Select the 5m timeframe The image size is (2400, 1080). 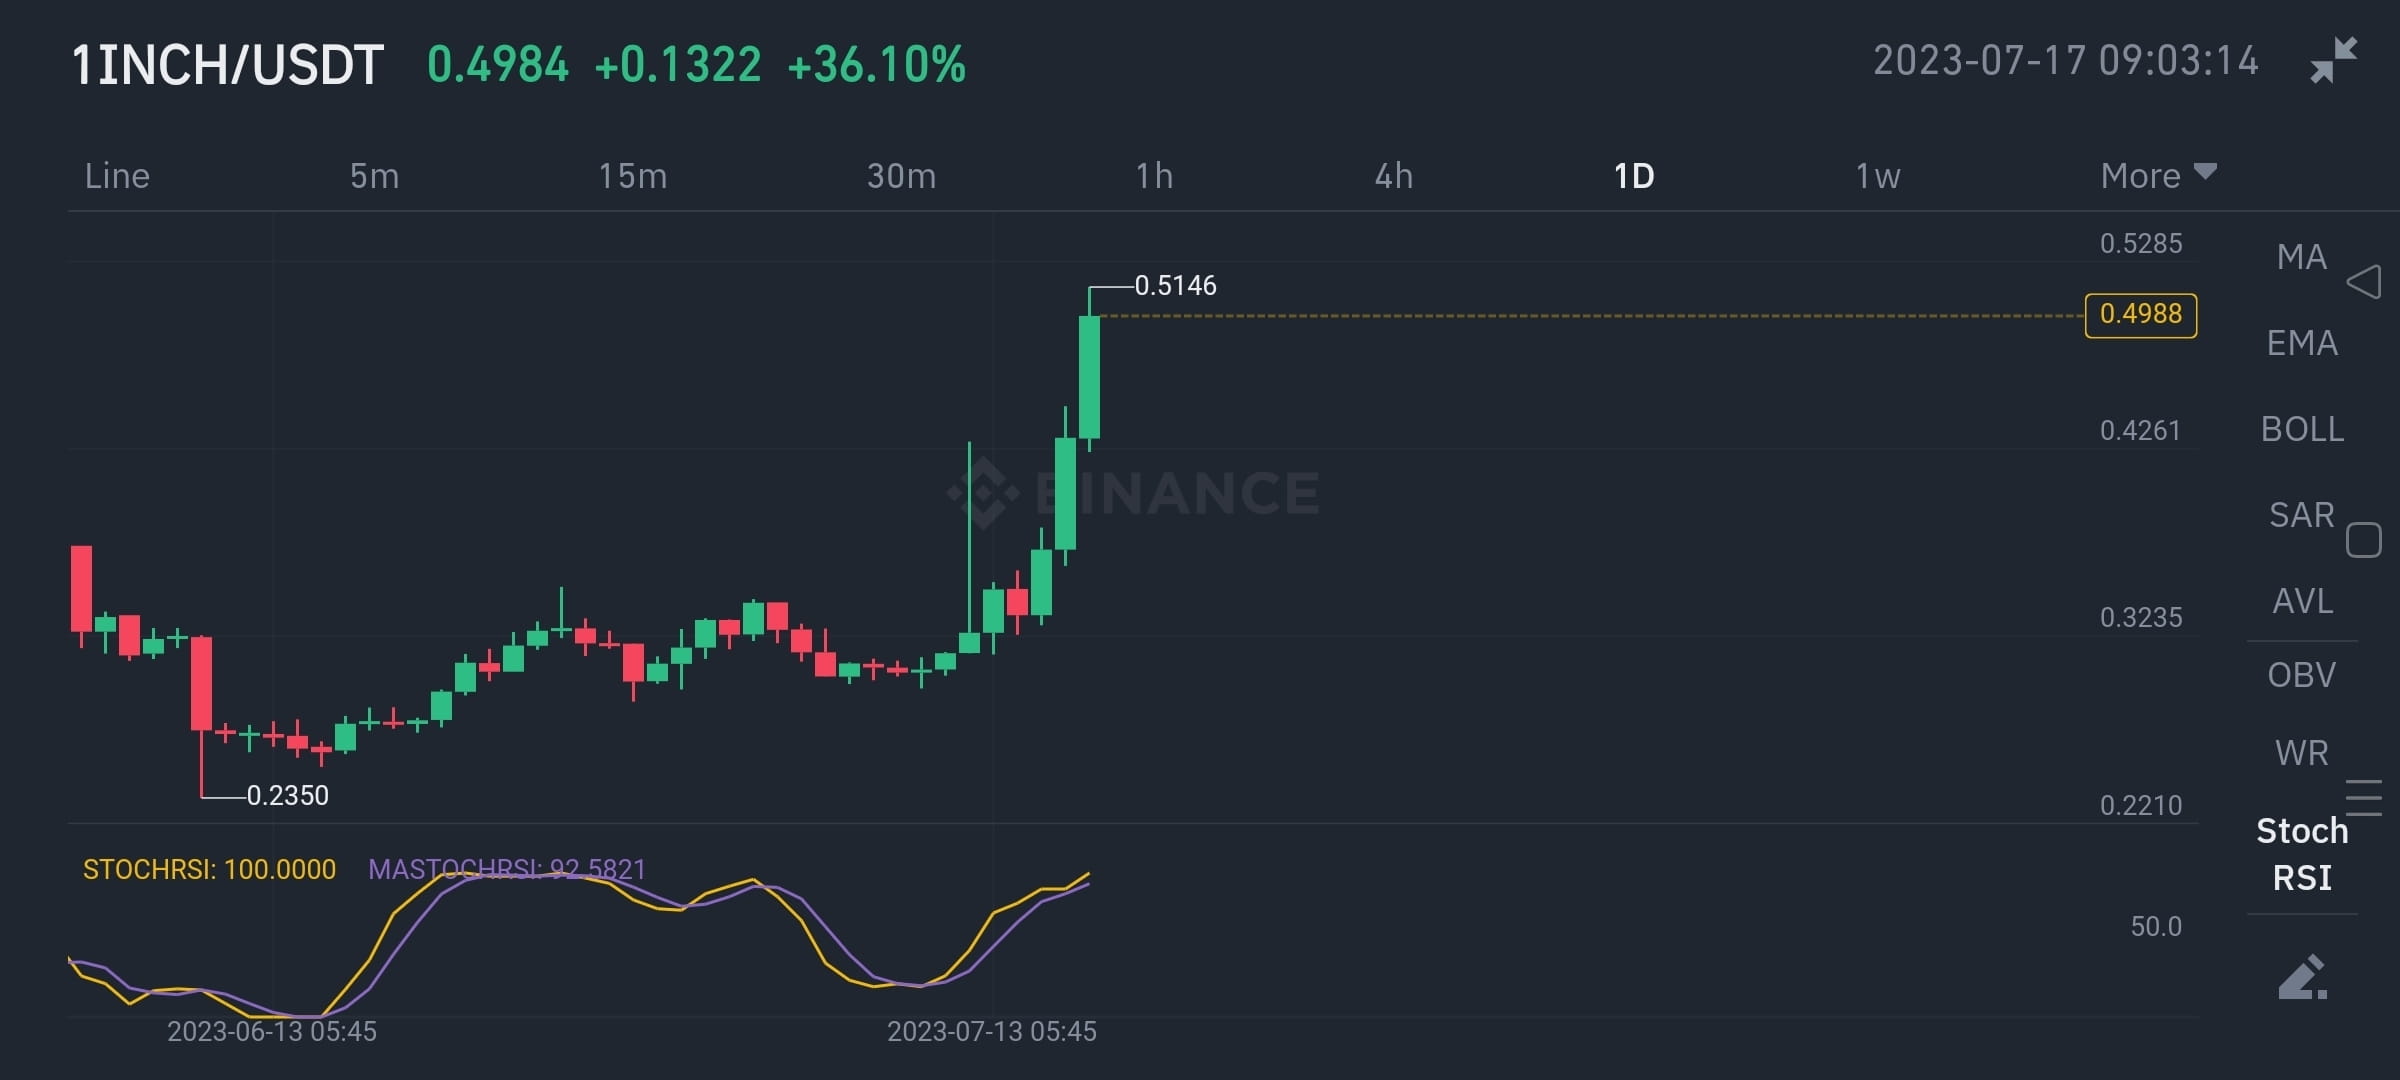point(374,176)
